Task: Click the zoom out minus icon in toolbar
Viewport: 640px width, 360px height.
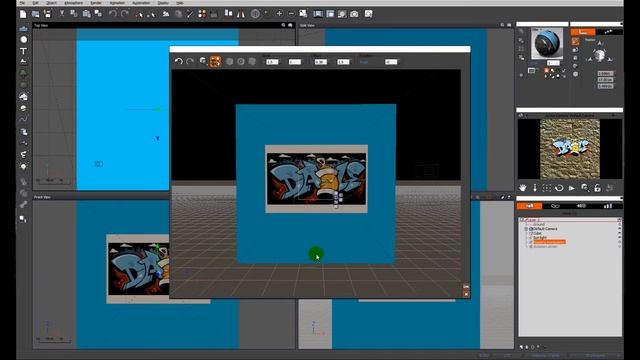Action: (291, 14)
